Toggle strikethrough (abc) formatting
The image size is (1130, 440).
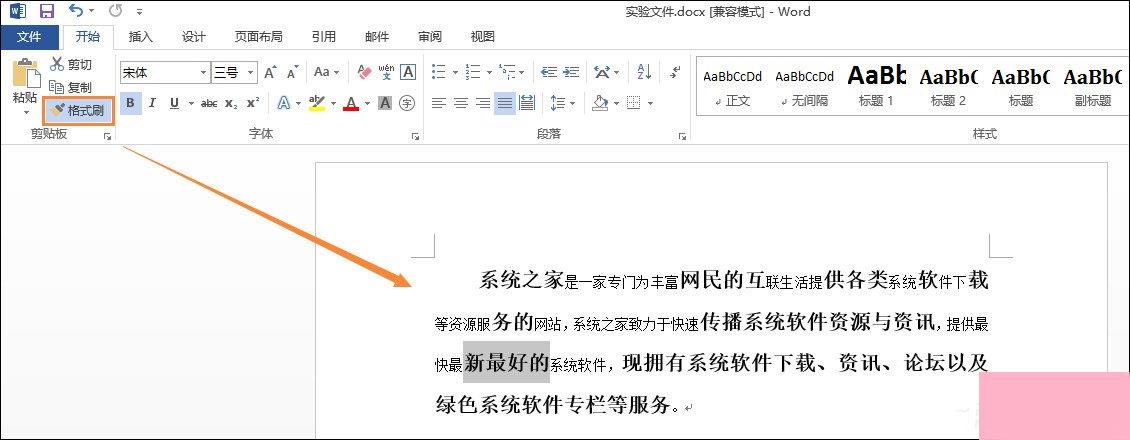pos(209,104)
